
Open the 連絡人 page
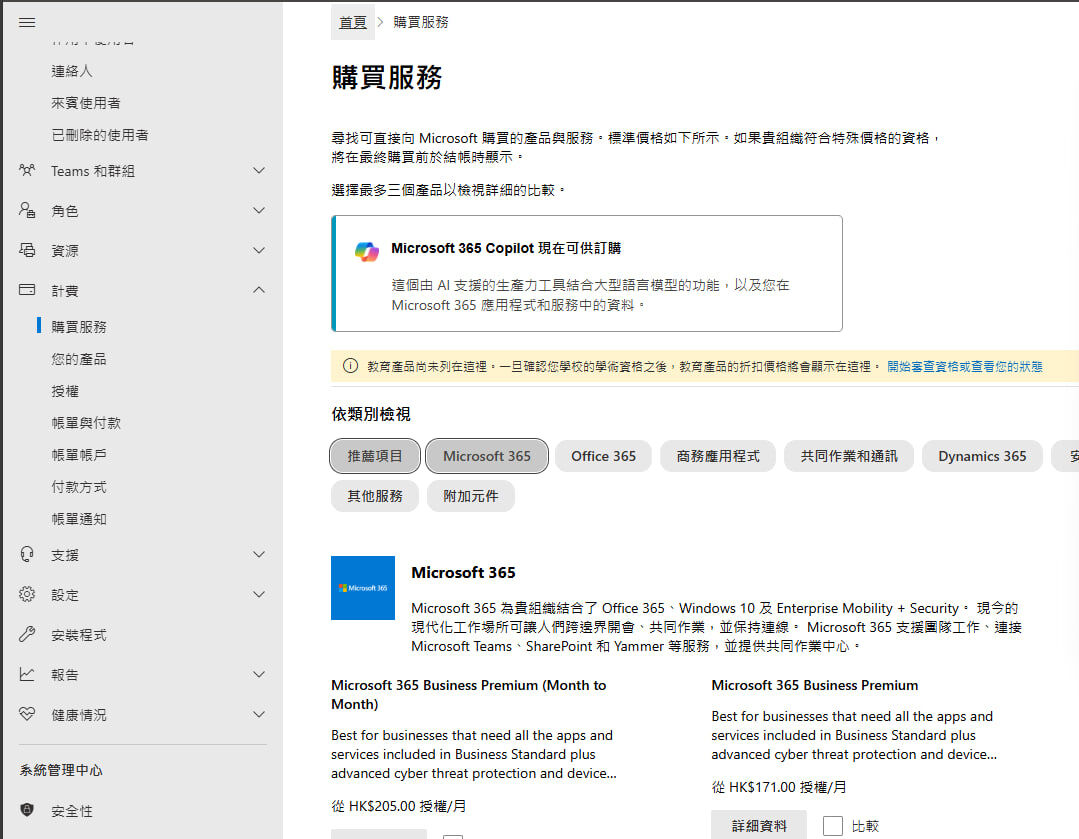[72, 71]
